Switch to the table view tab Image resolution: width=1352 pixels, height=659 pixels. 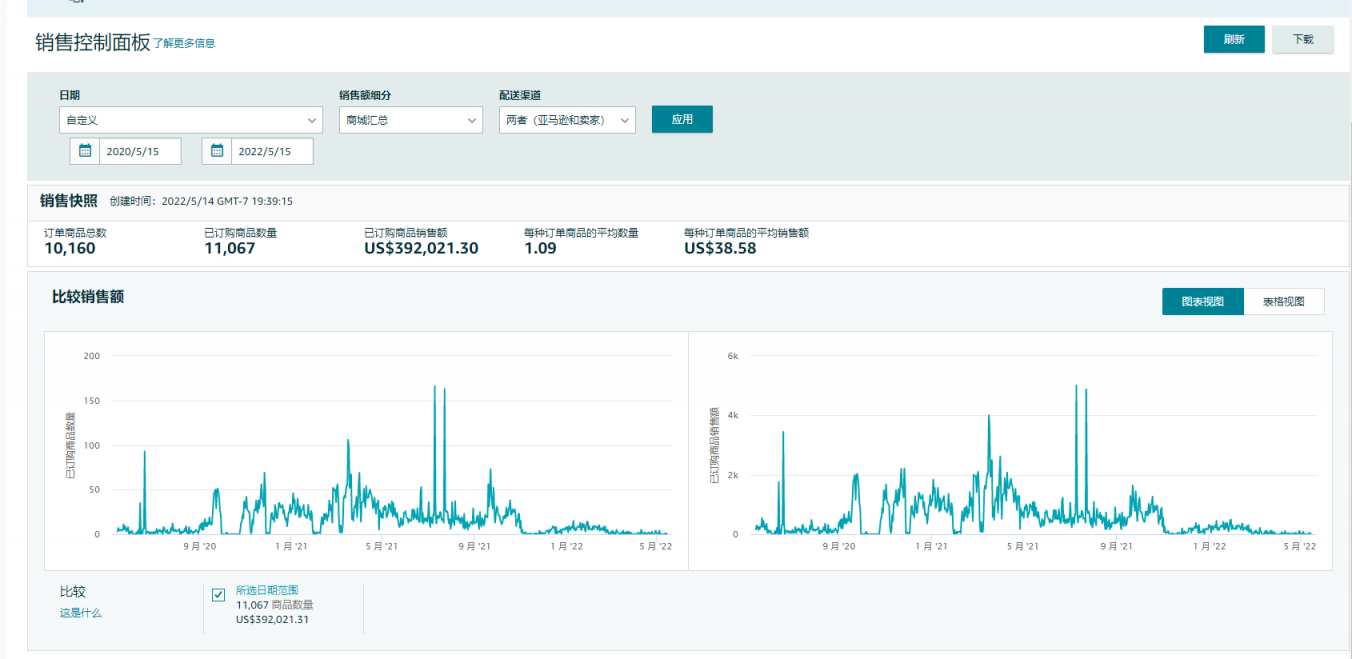coord(1283,301)
